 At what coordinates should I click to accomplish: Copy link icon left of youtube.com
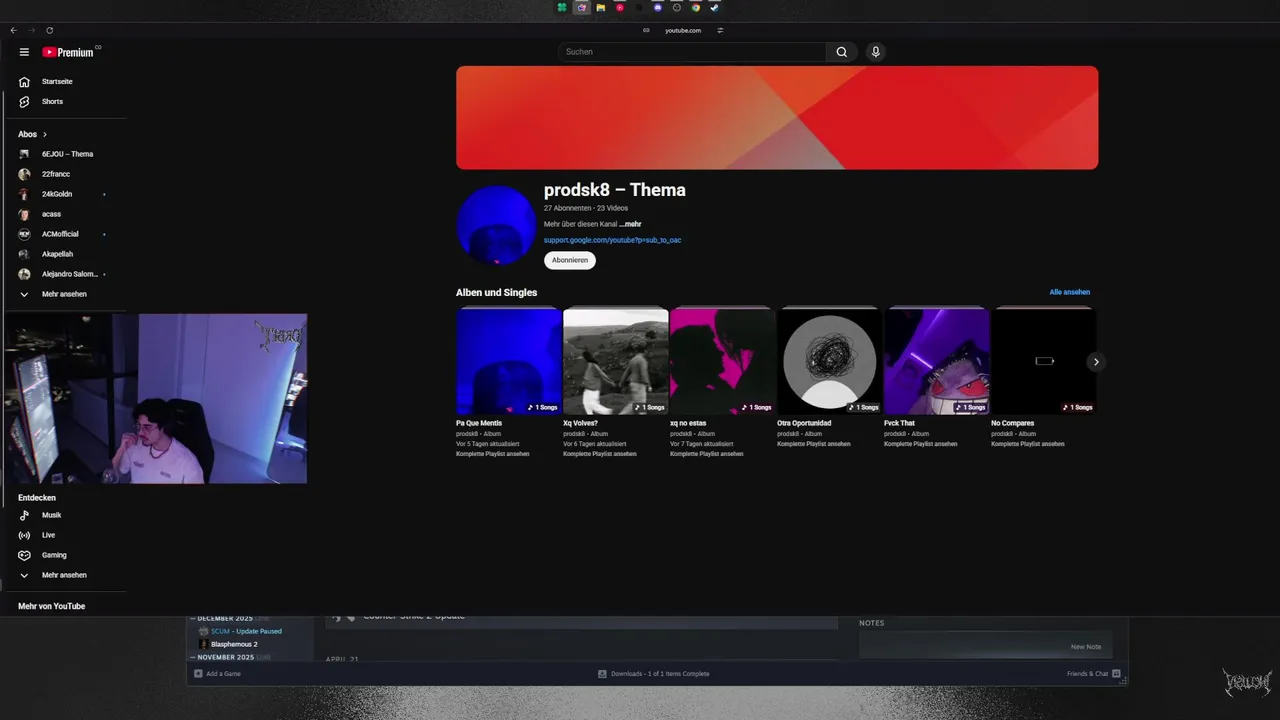coord(646,30)
